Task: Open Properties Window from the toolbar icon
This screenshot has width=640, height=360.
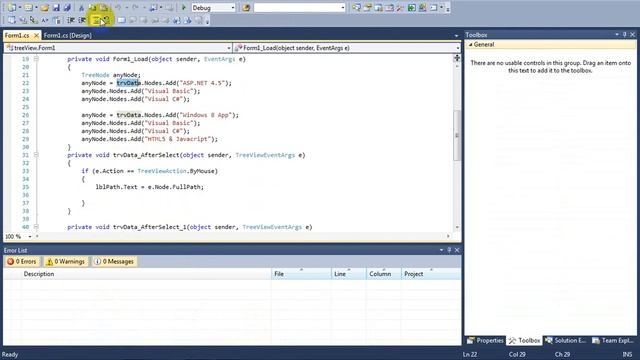Action: (367, 8)
